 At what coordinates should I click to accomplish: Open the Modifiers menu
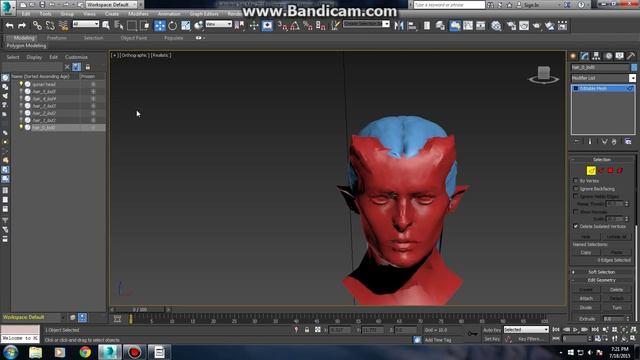[x=138, y=14]
